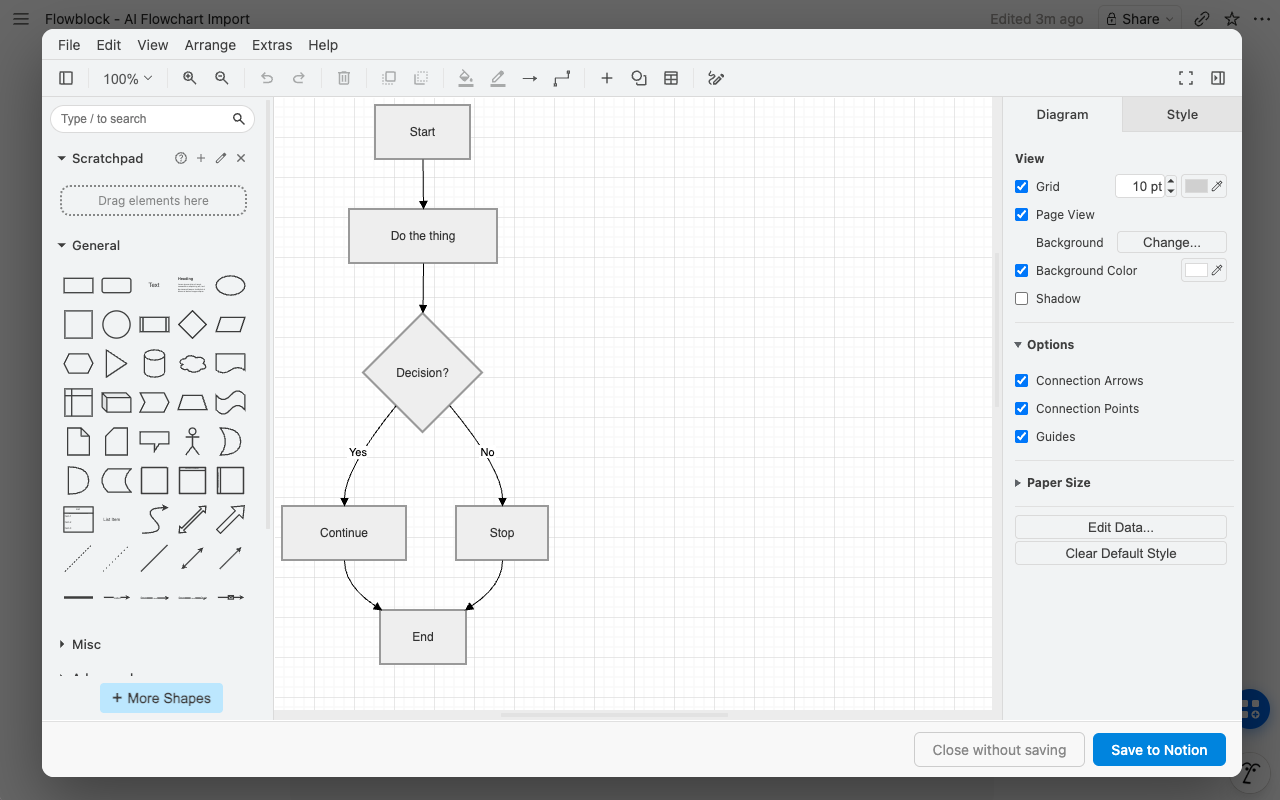This screenshot has height=800, width=1280.
Task: Click the zoom in magnifier icon
Action: click(189, 78)
